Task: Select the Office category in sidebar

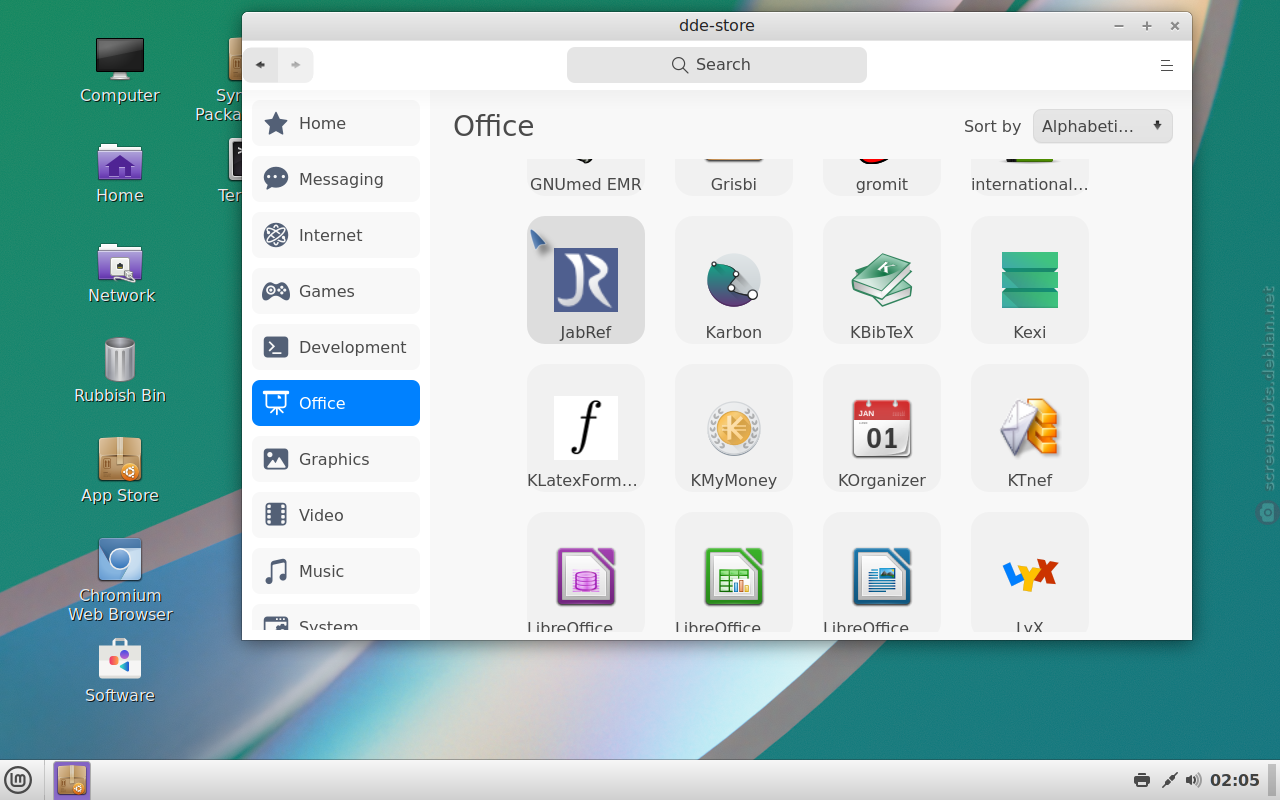Action: pos(336,403)
